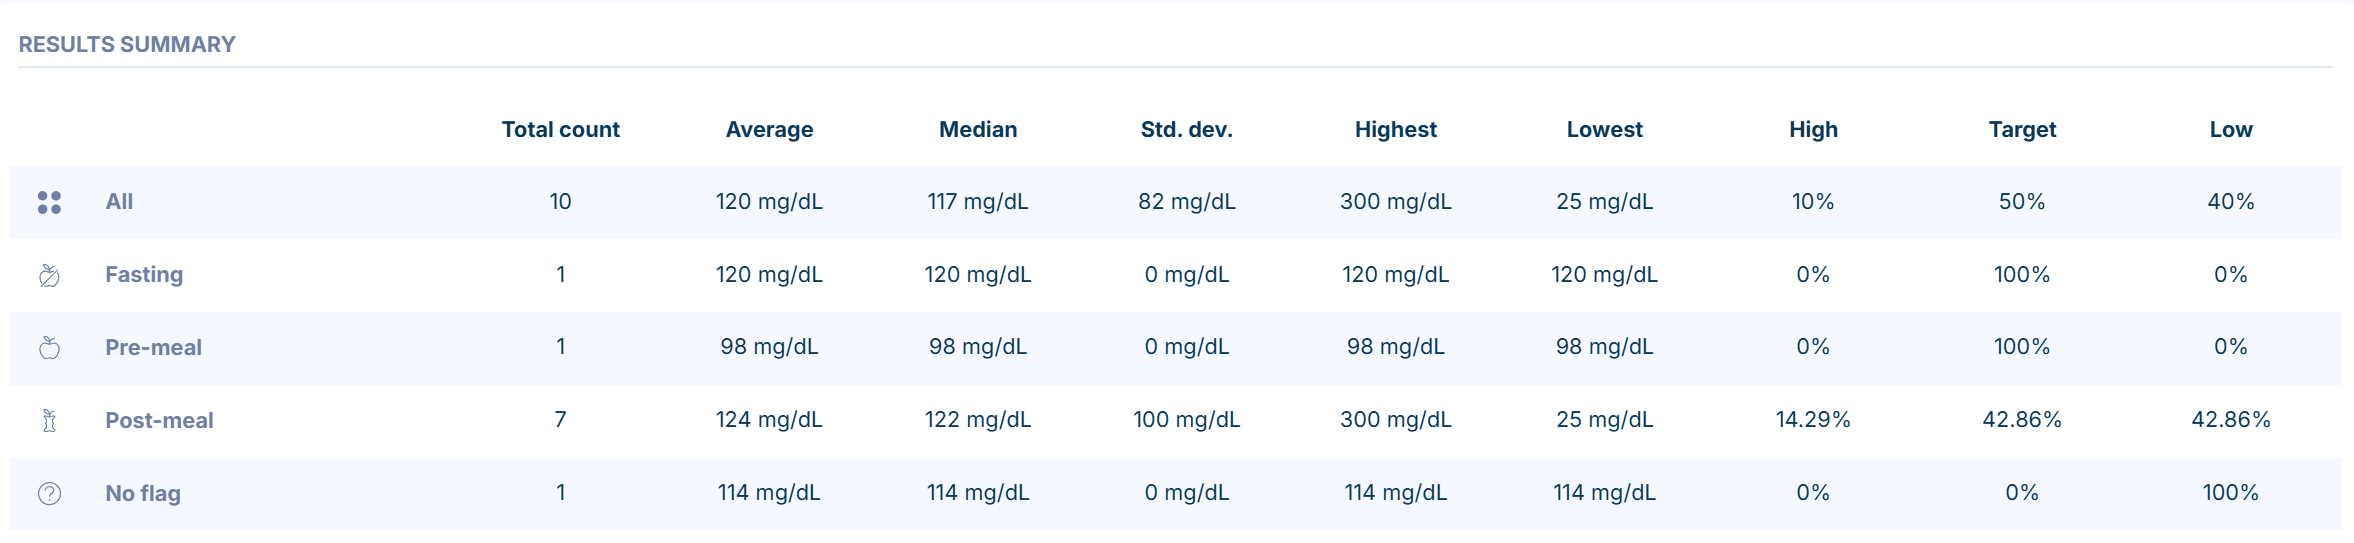Click the Median column header
Viewport: 2354px width, 543px height.
point(978,129)
